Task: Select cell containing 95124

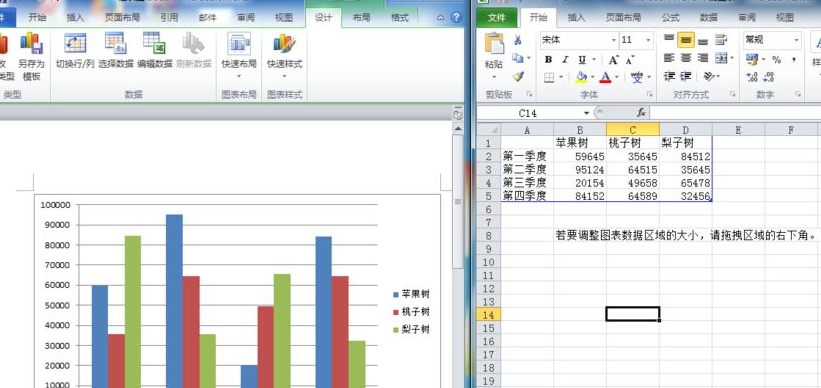Action: coord(580,170)
